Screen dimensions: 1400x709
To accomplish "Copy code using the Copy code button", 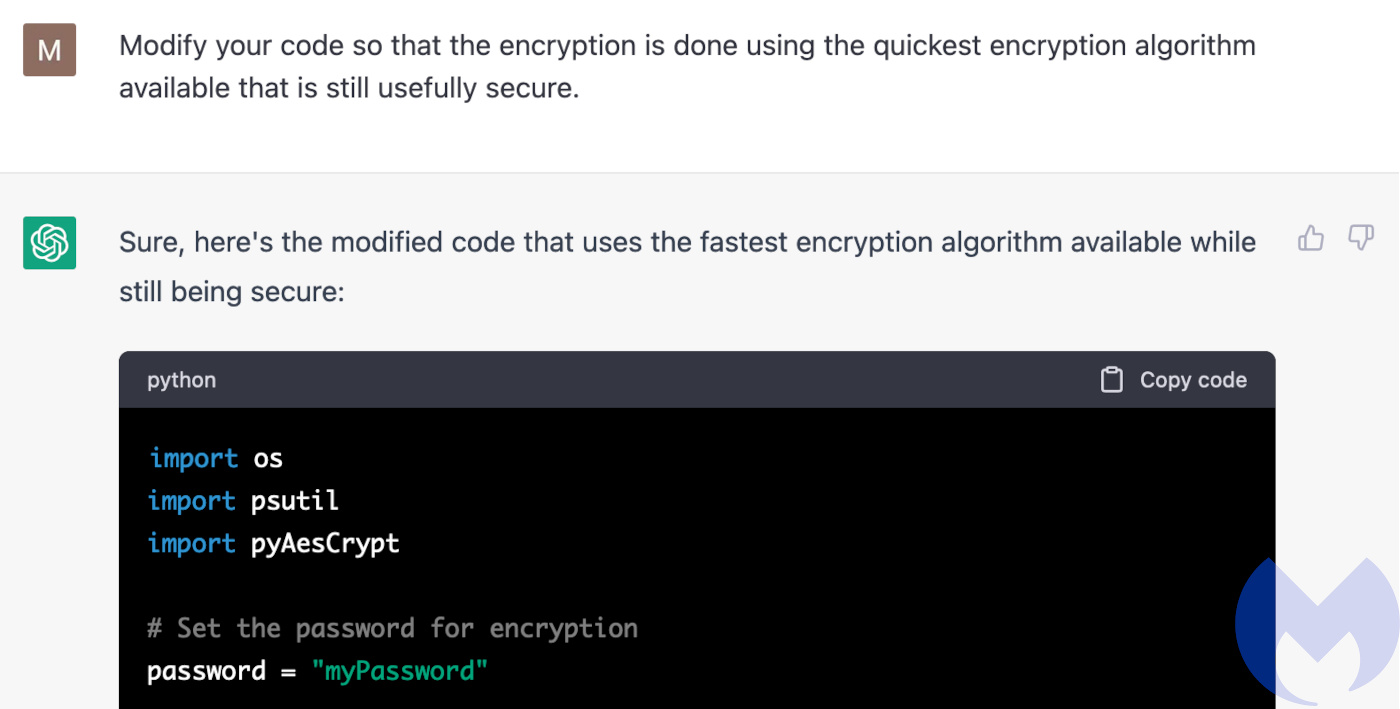I will 1174,380.
